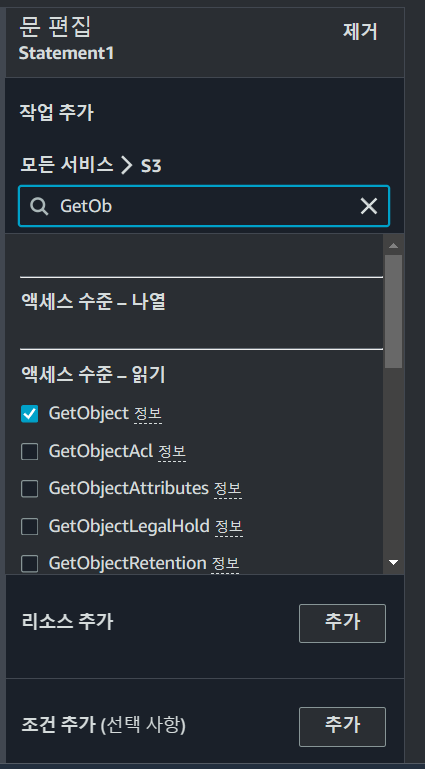425x769 pixels.
Task: Click the scroll up arrow in actions list
Action: point(393,245)
